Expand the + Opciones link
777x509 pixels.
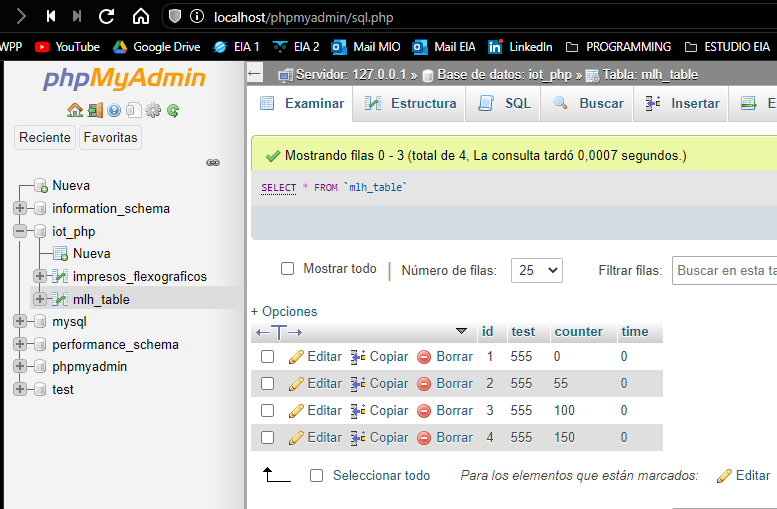(284, 311)
